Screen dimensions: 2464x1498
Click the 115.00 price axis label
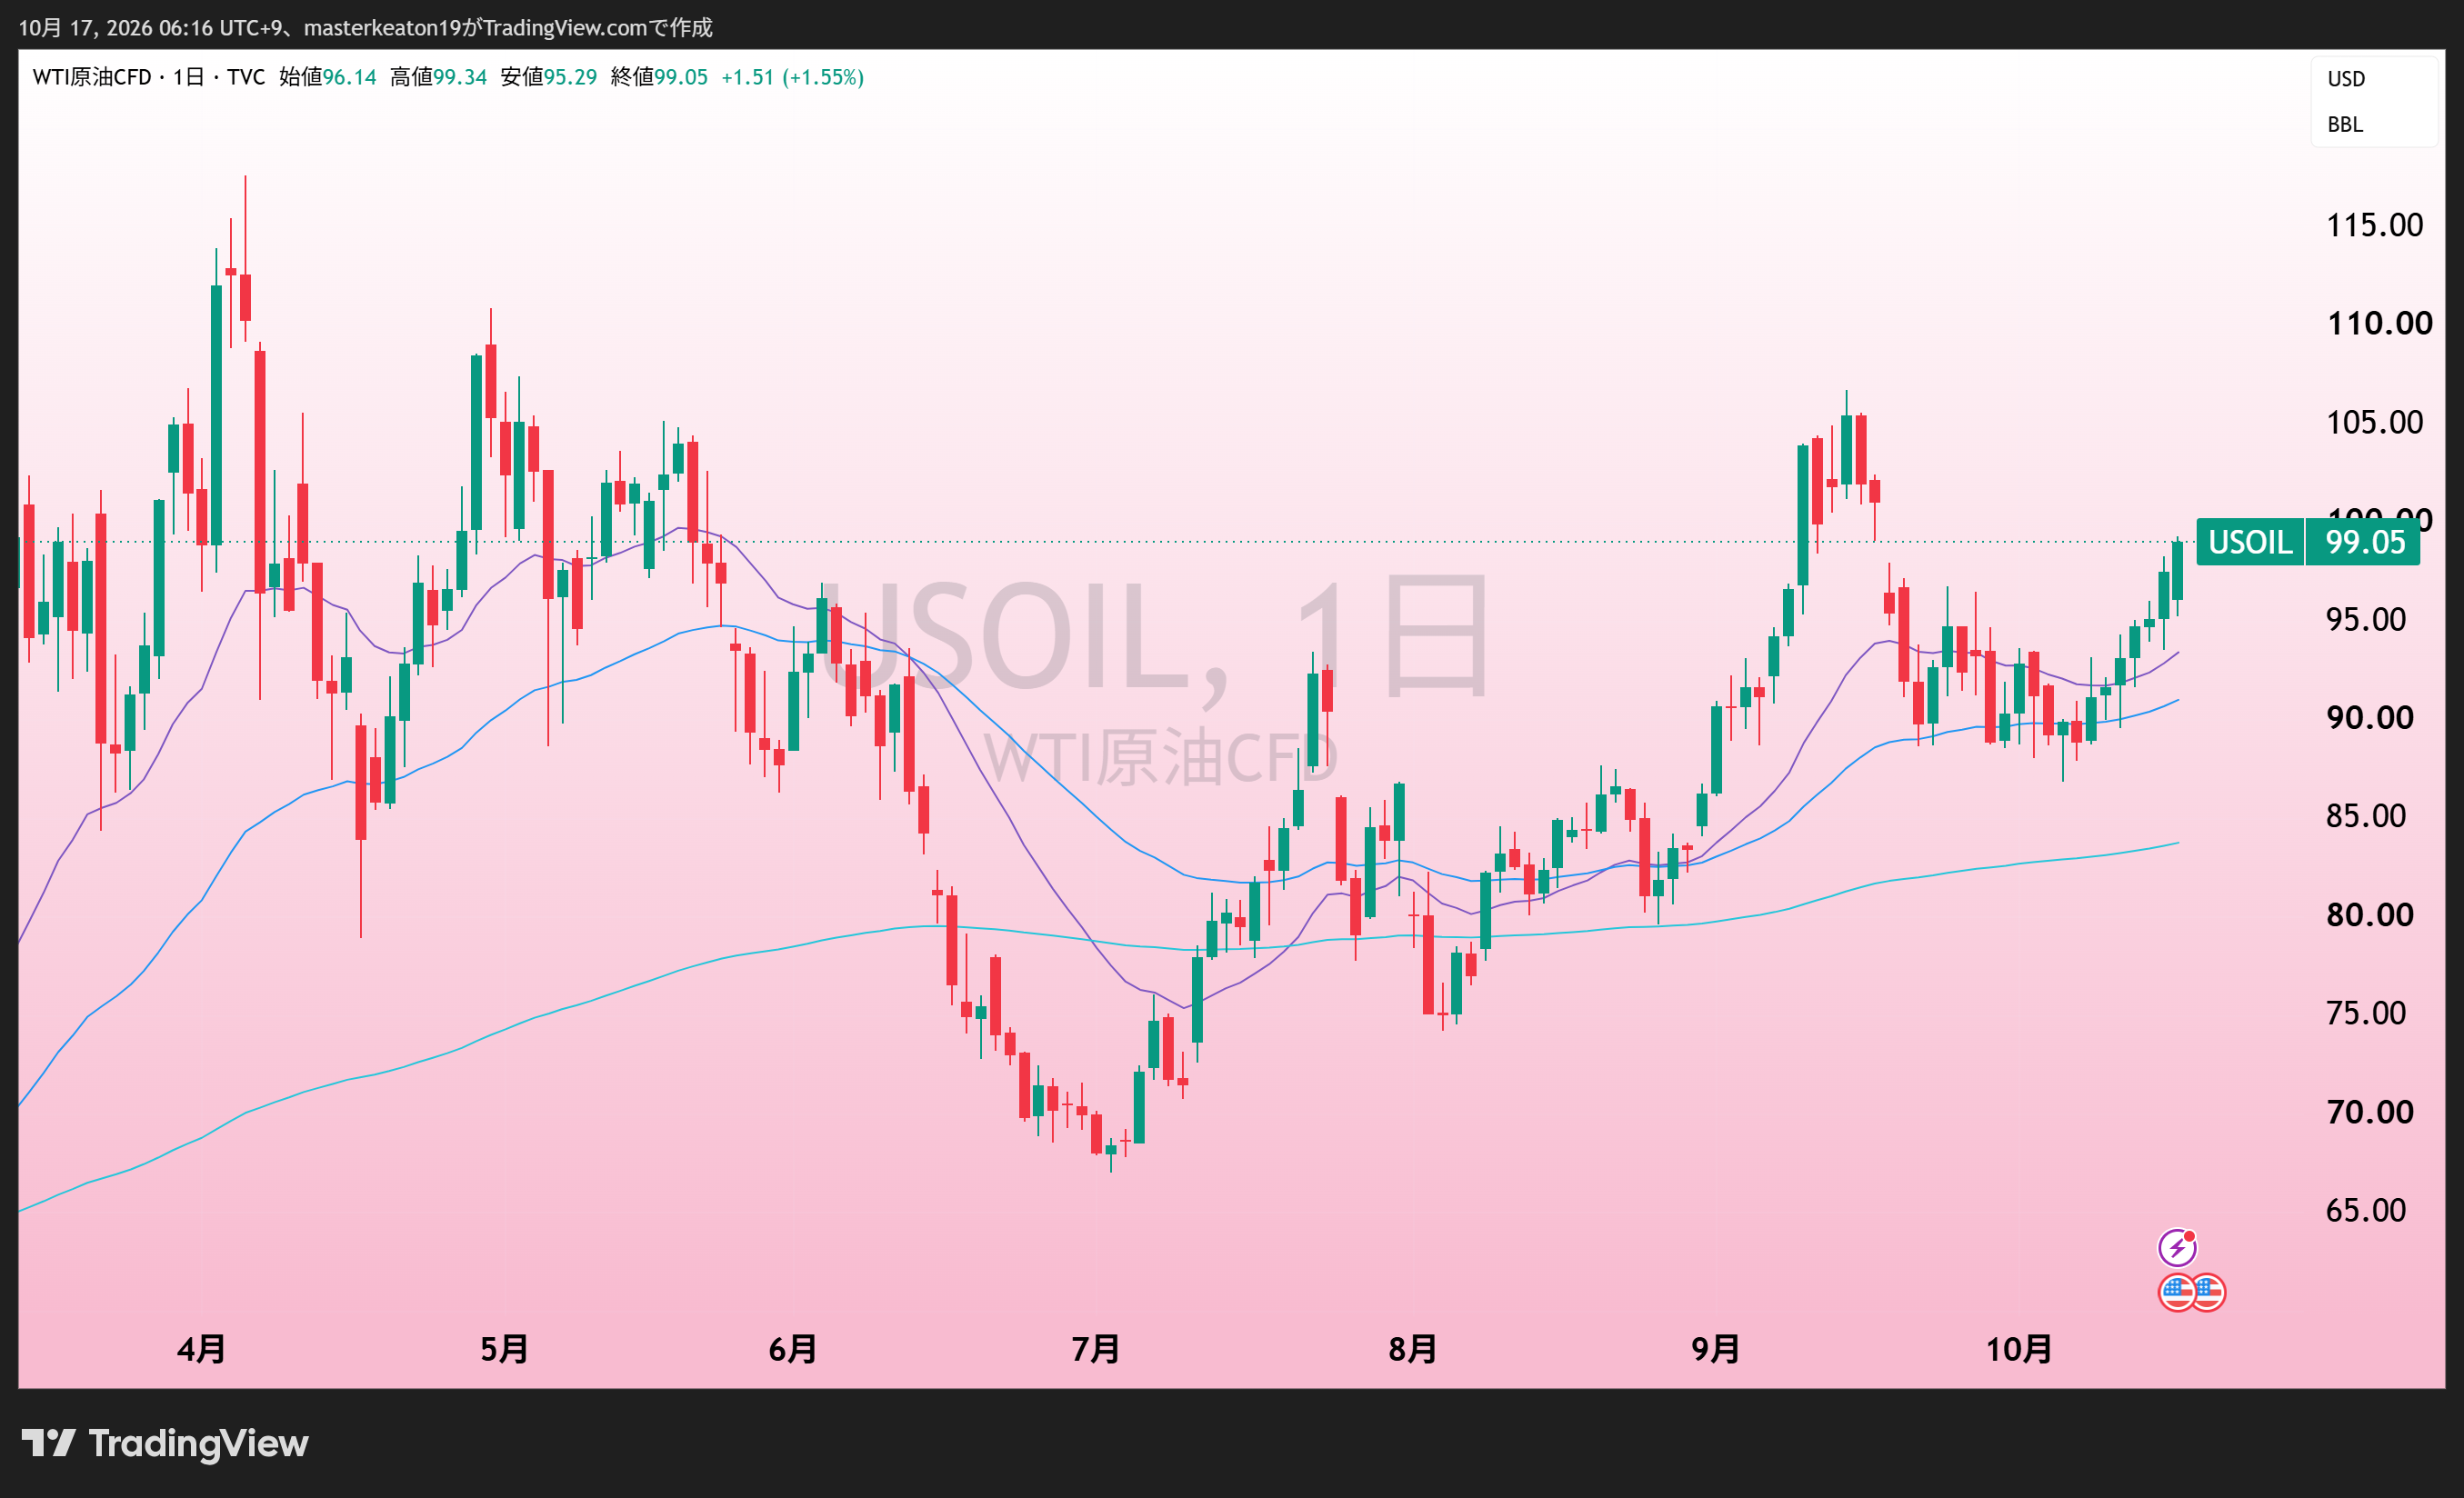[x=2375, y=225]
